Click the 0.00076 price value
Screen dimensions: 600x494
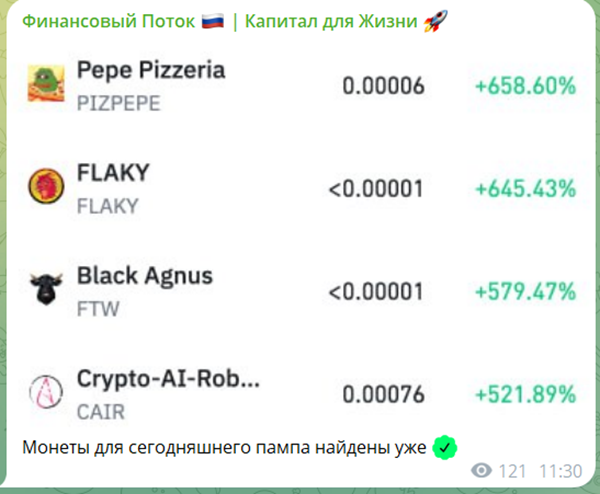(x=383, y=393)
